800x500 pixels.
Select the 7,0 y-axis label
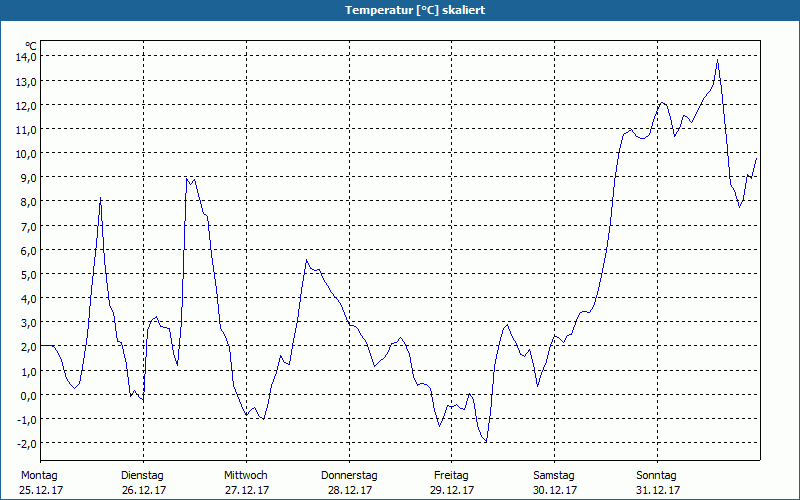(x=28, y=226)
